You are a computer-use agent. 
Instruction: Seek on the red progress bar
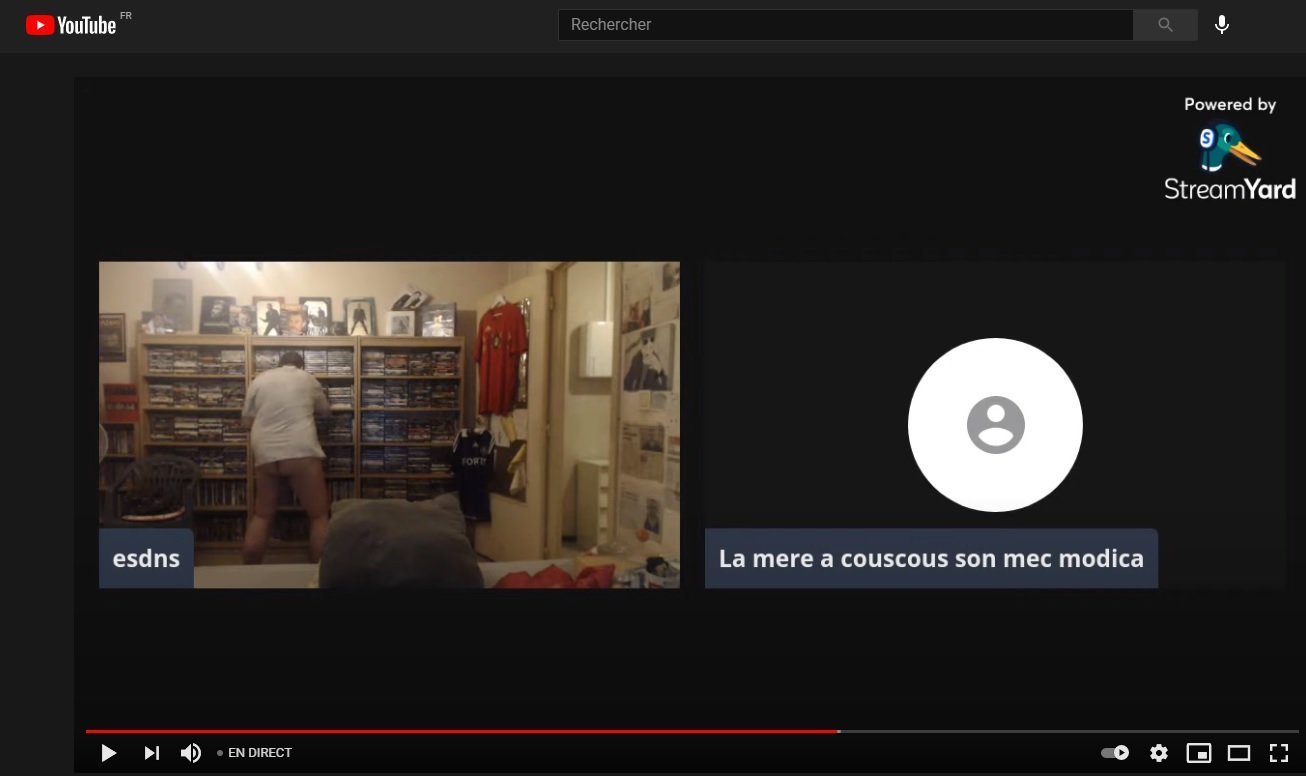[462, 731]
